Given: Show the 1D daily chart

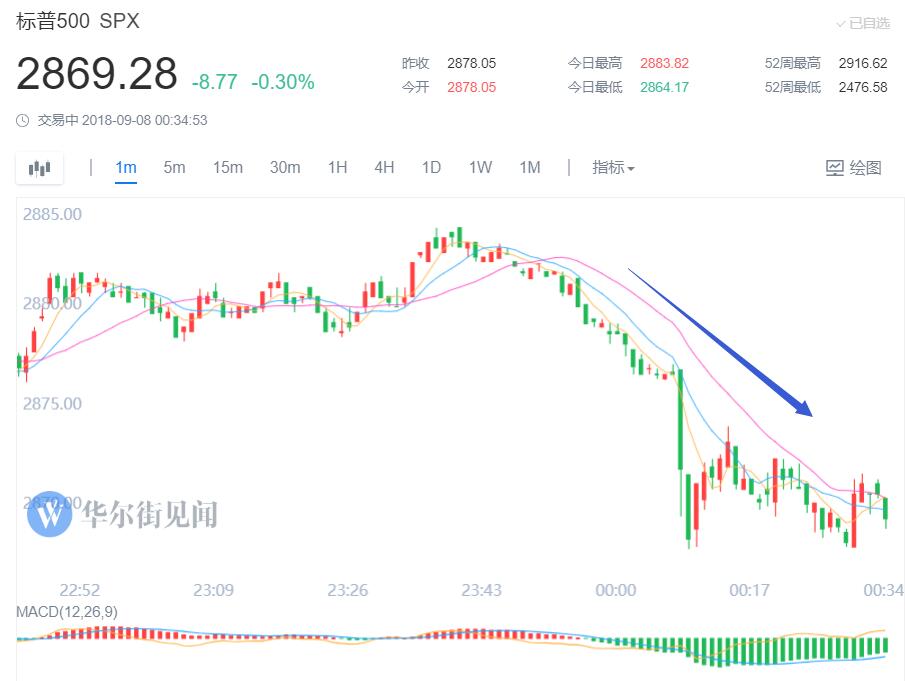Looking at the screenshot, I should pos(431,168).
